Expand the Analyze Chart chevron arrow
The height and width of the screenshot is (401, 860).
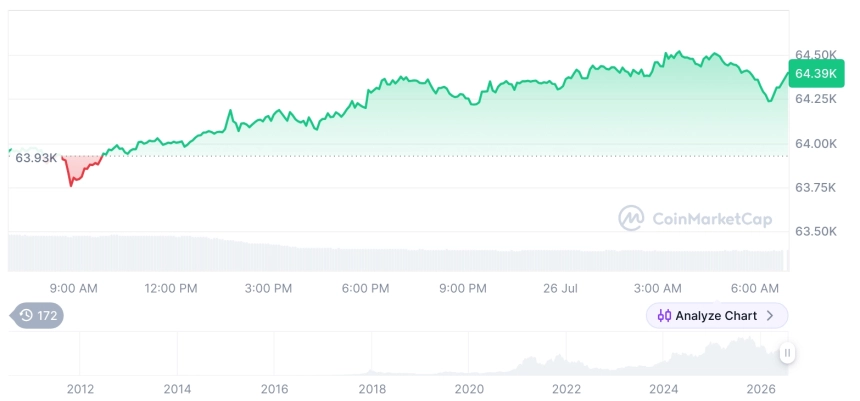[x=770, y=315]
